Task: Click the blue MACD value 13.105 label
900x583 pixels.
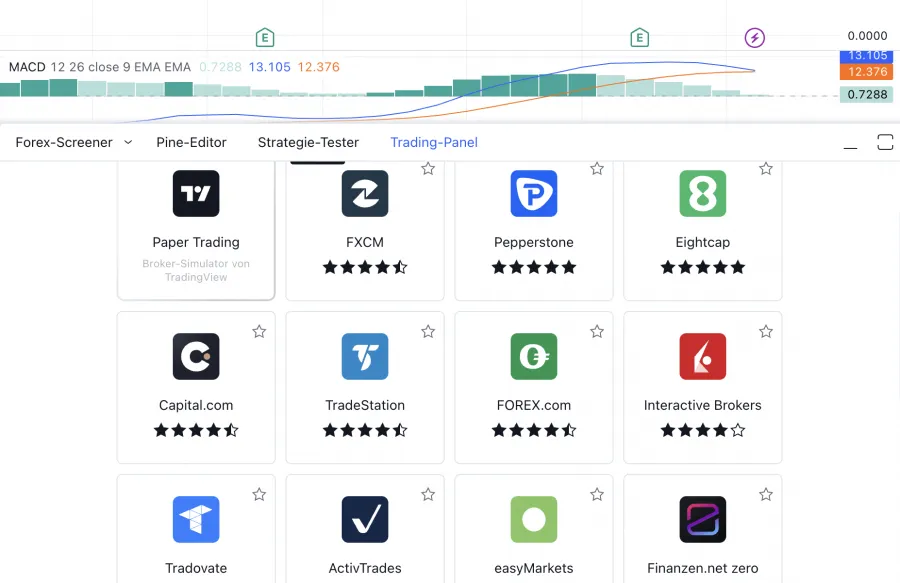Action: pos(269,67)
